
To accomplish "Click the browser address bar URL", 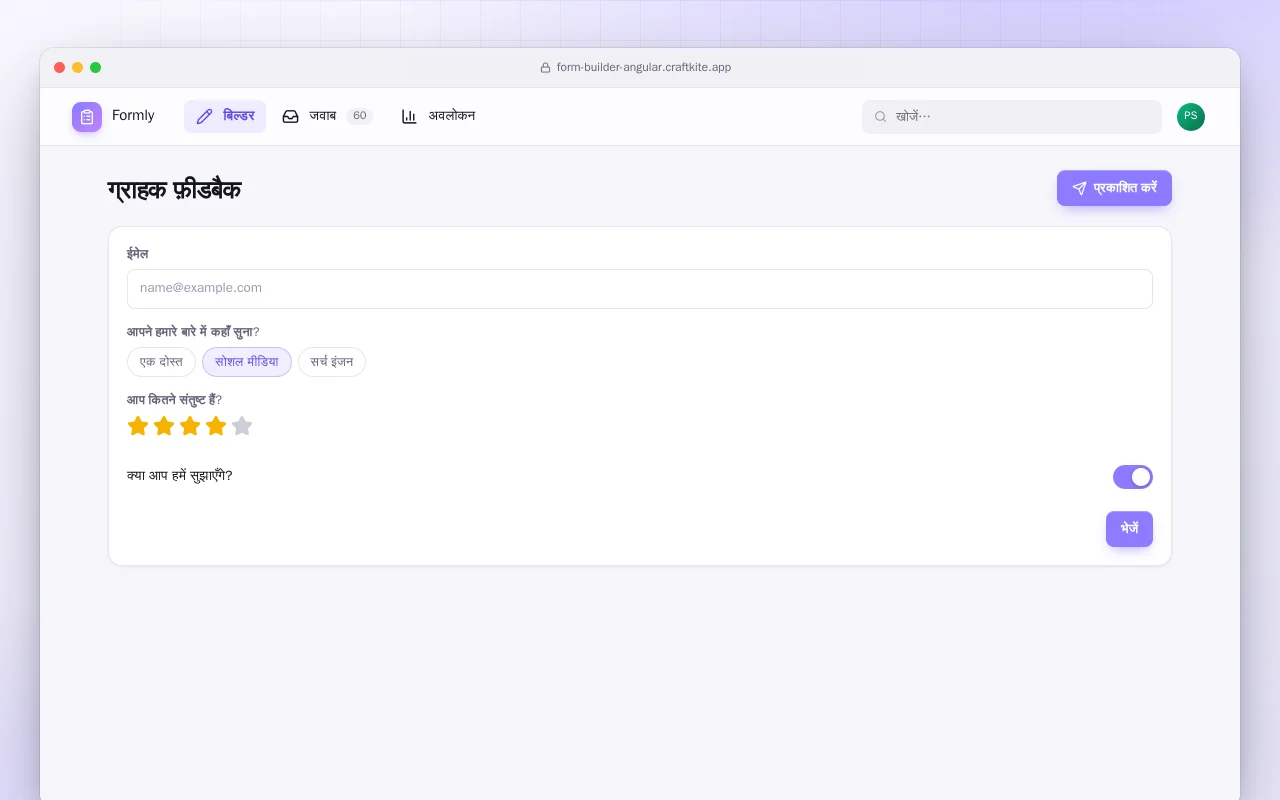I will [x=644, y=68].
